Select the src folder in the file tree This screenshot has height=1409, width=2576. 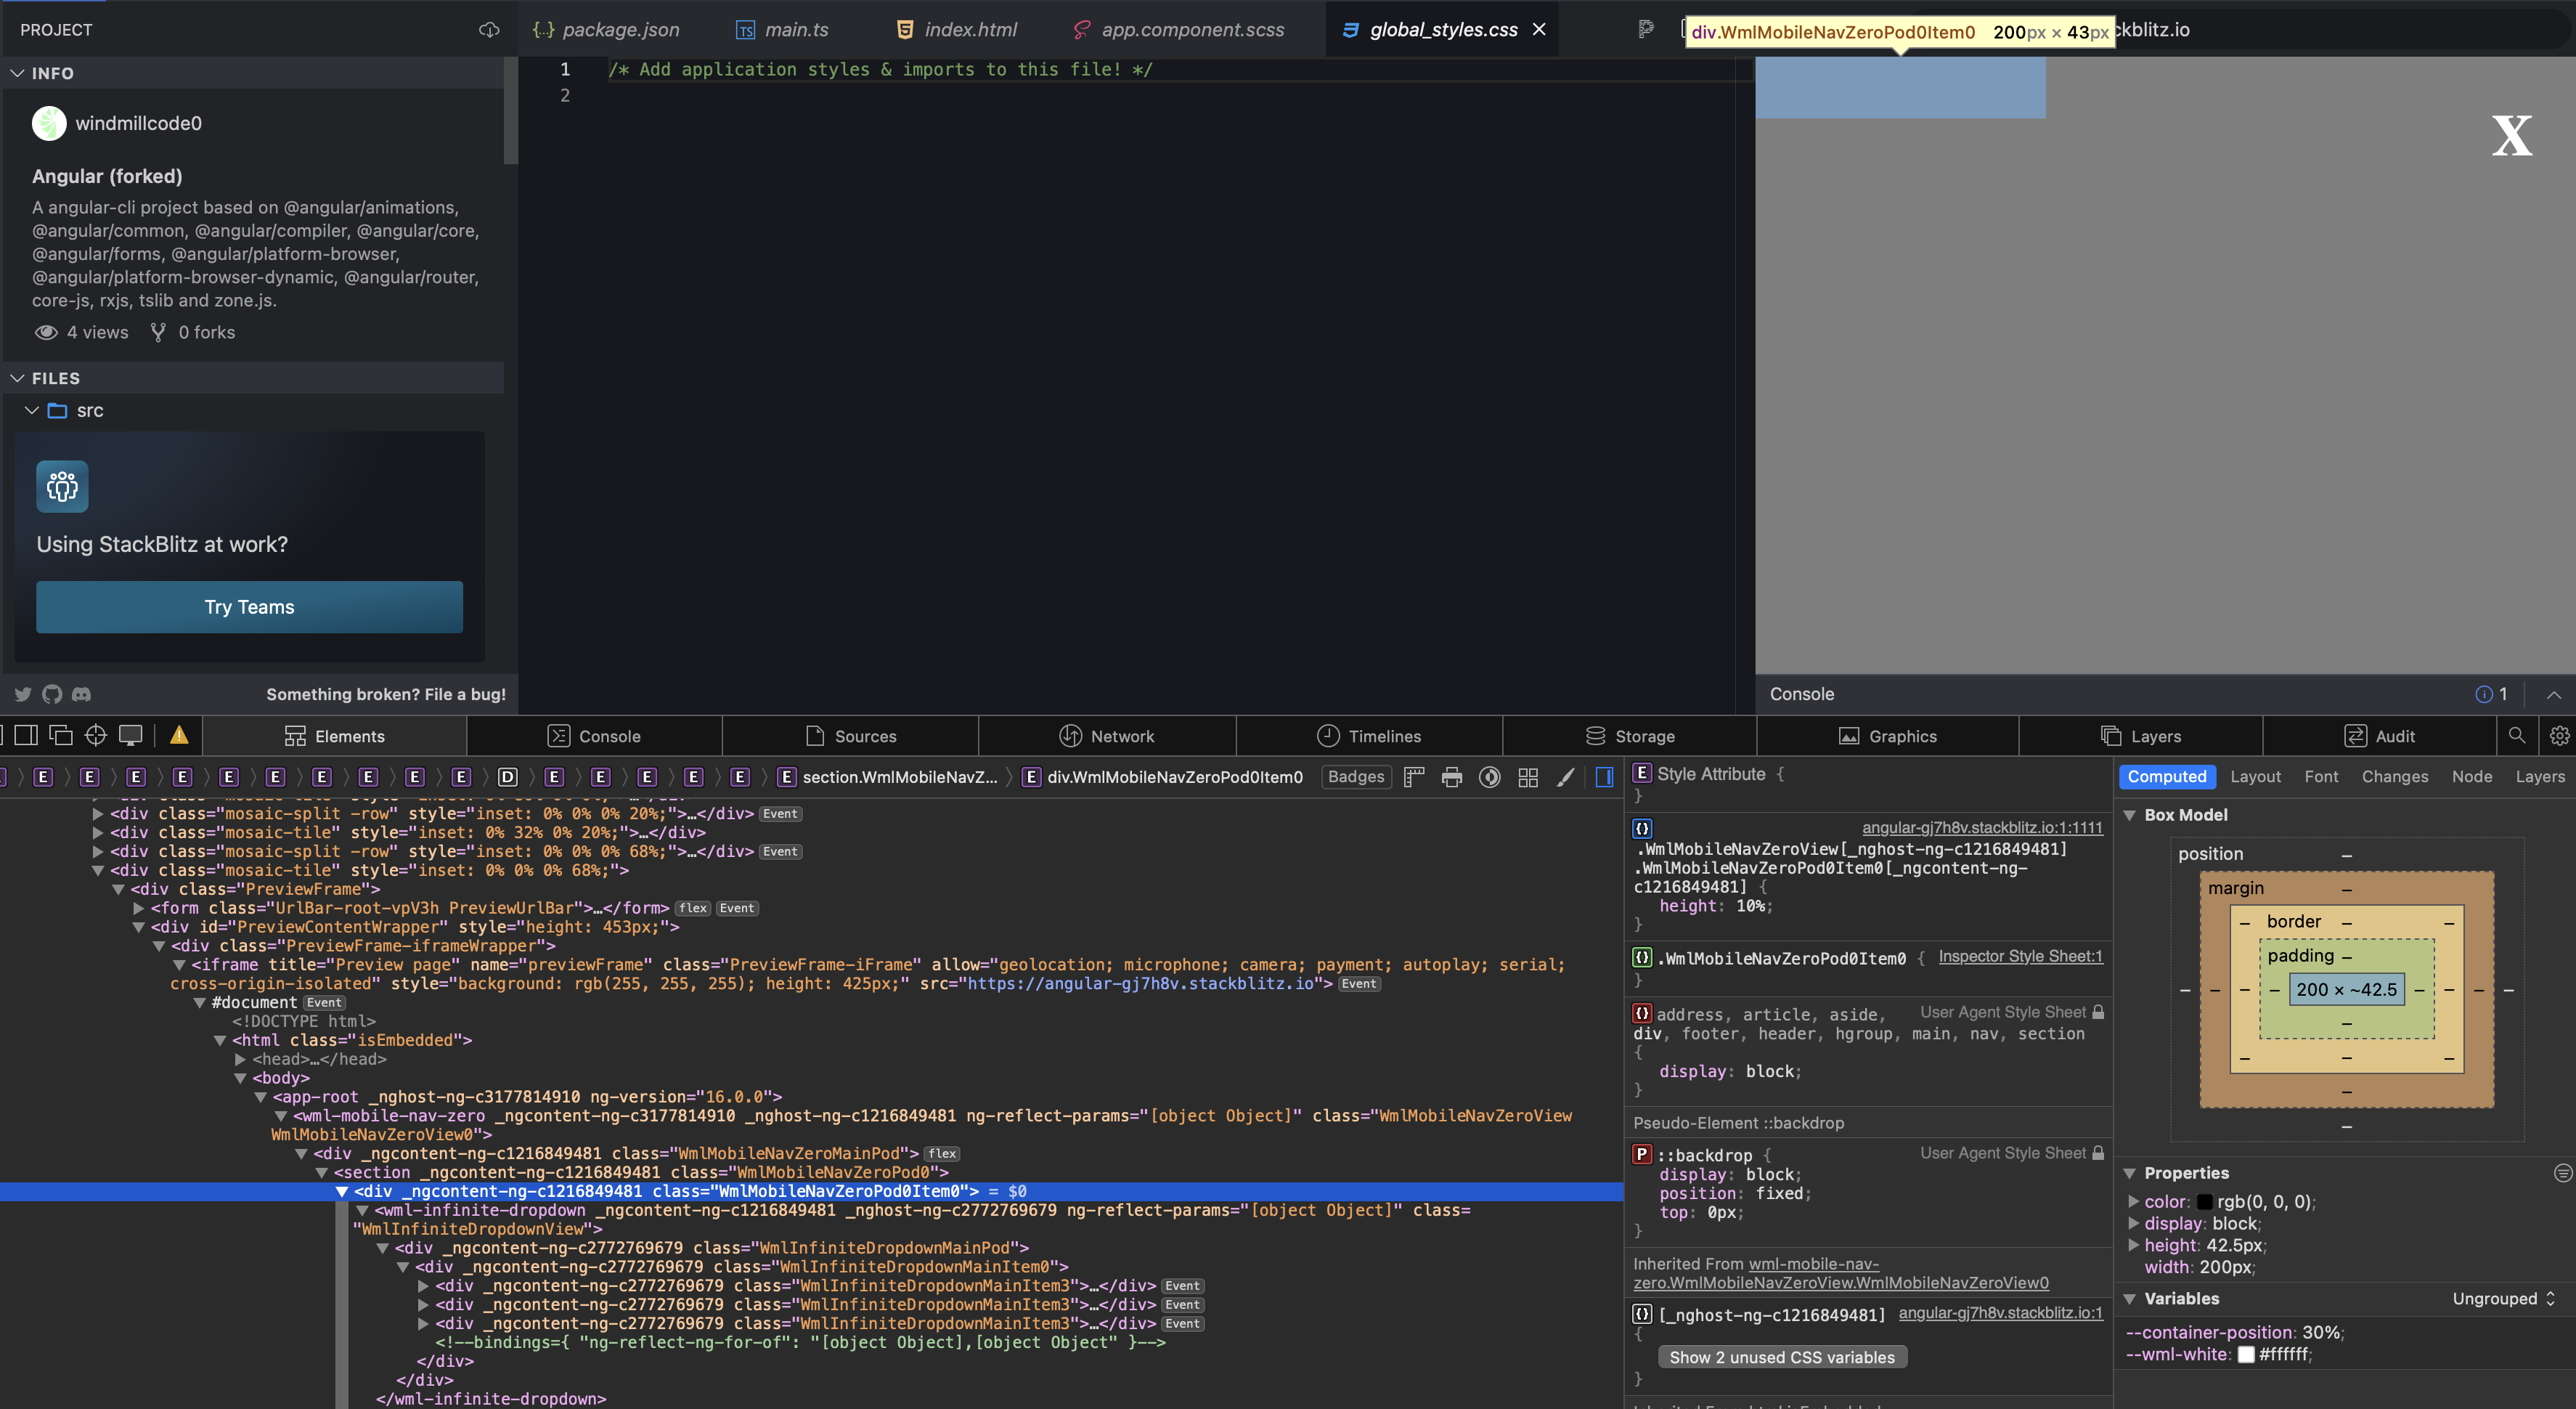point(90,410)
